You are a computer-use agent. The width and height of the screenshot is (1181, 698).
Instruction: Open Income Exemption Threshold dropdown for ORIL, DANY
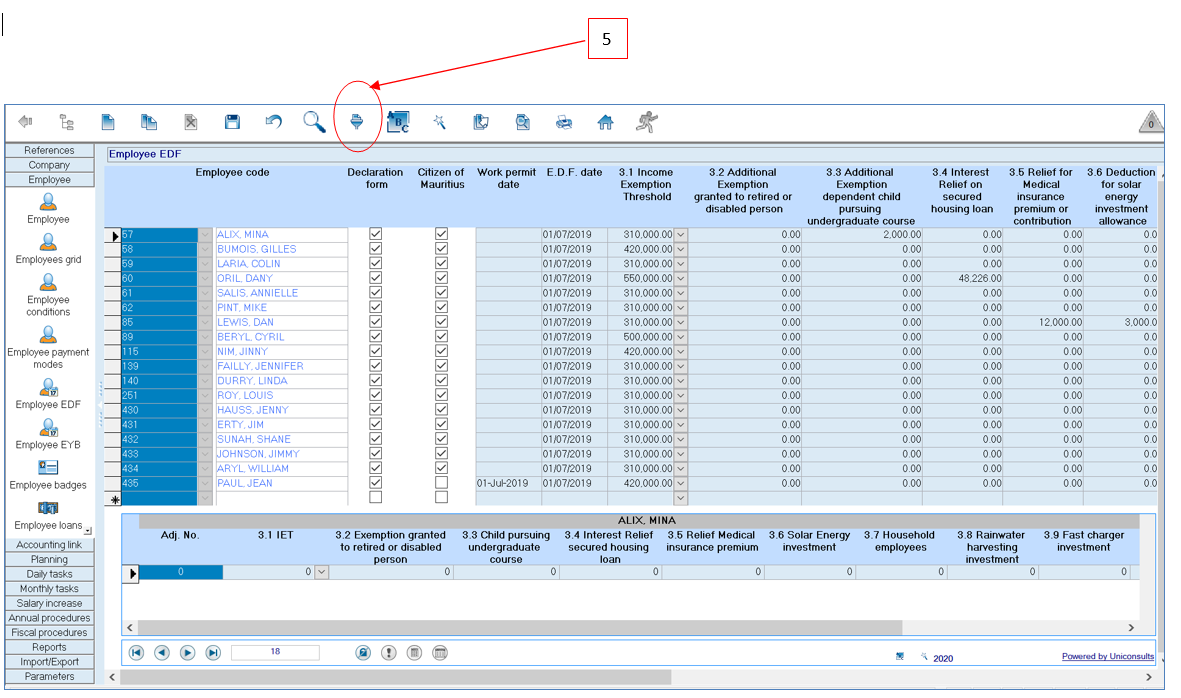coord(681,279)
